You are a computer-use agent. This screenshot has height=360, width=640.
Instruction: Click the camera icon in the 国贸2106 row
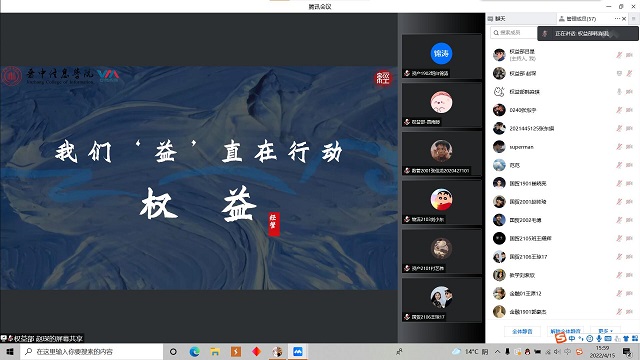[x=629, y=257]
